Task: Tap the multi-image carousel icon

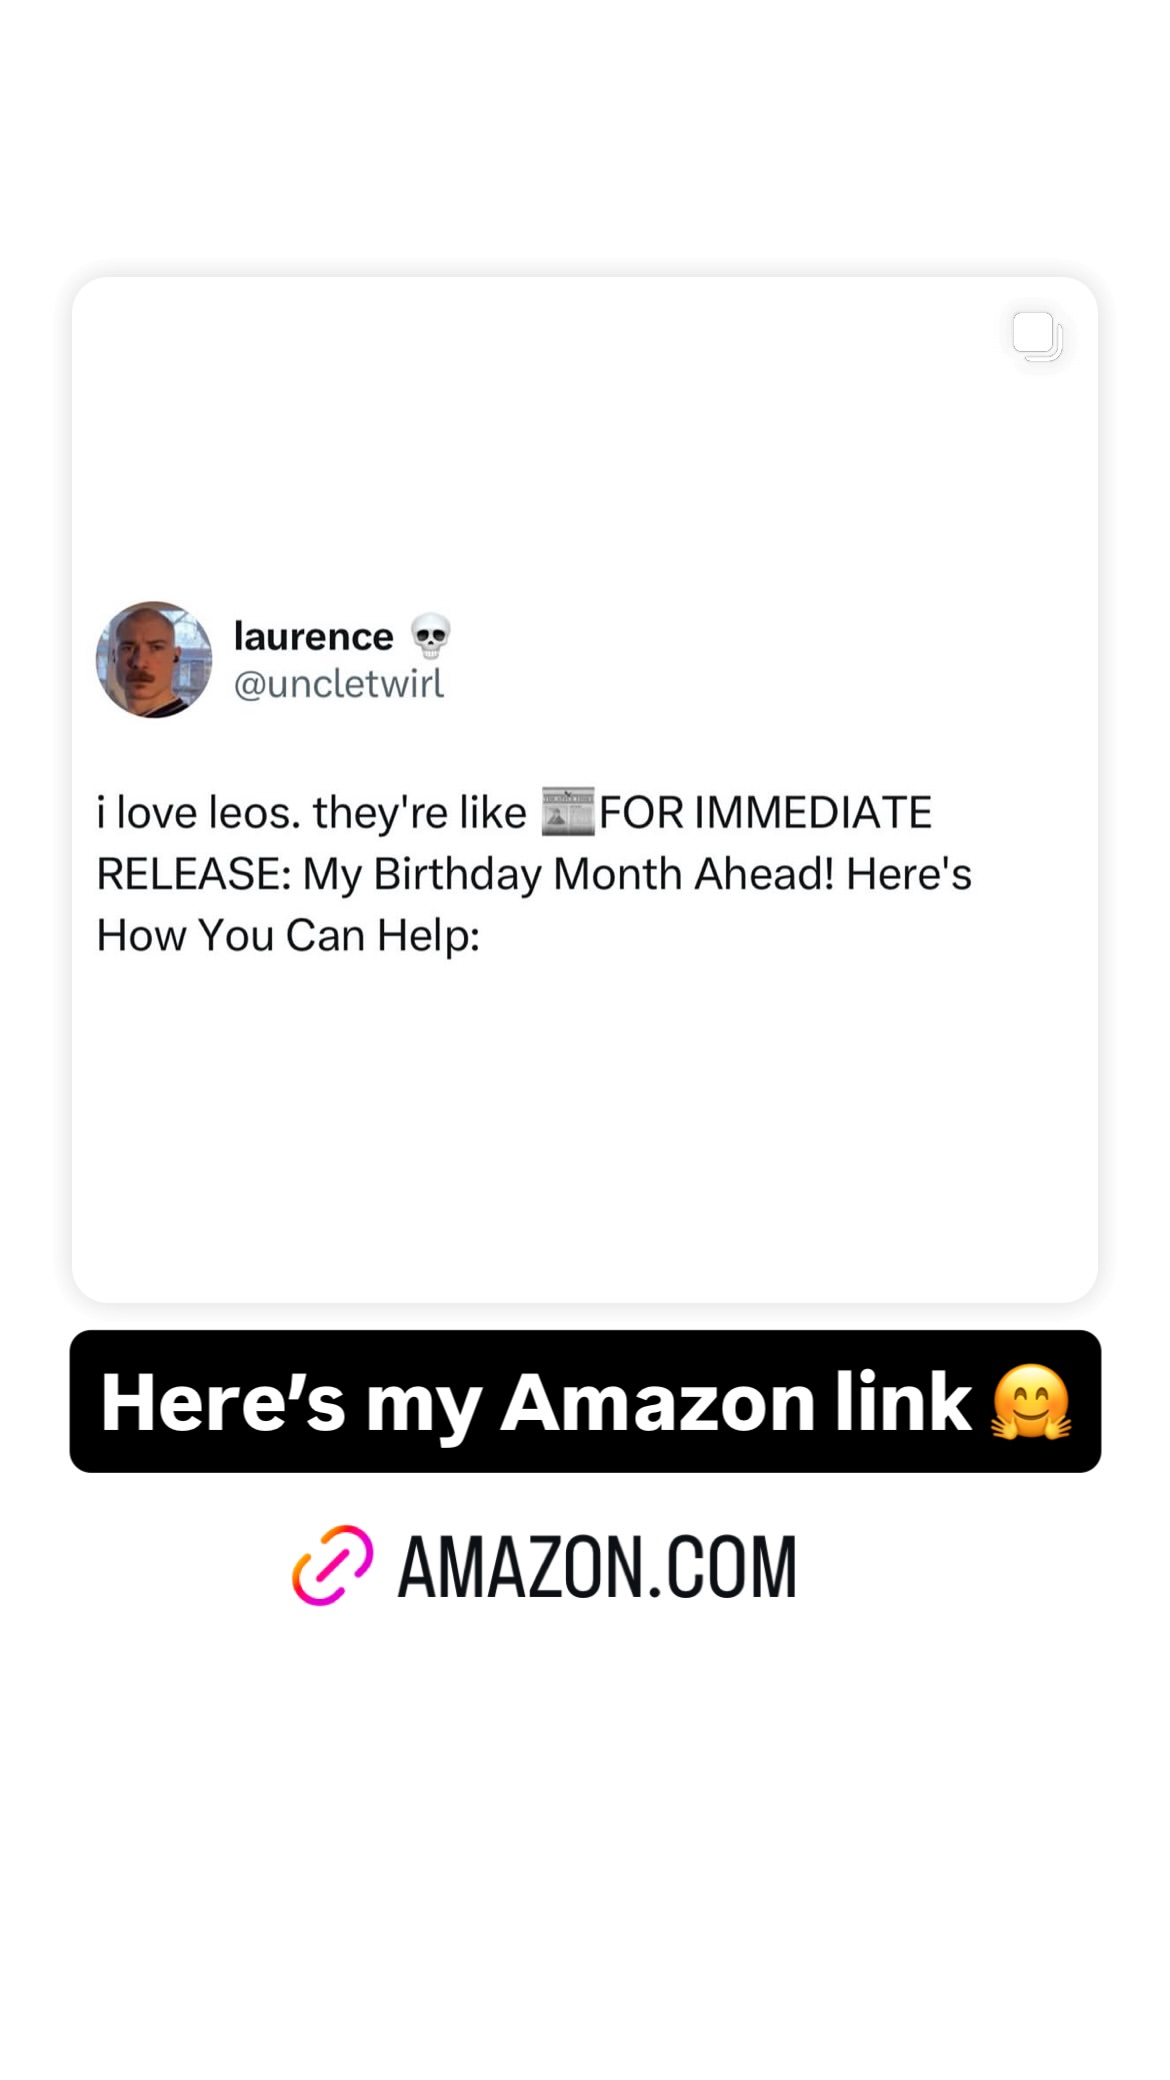Action: click(x=1037, y=336)
